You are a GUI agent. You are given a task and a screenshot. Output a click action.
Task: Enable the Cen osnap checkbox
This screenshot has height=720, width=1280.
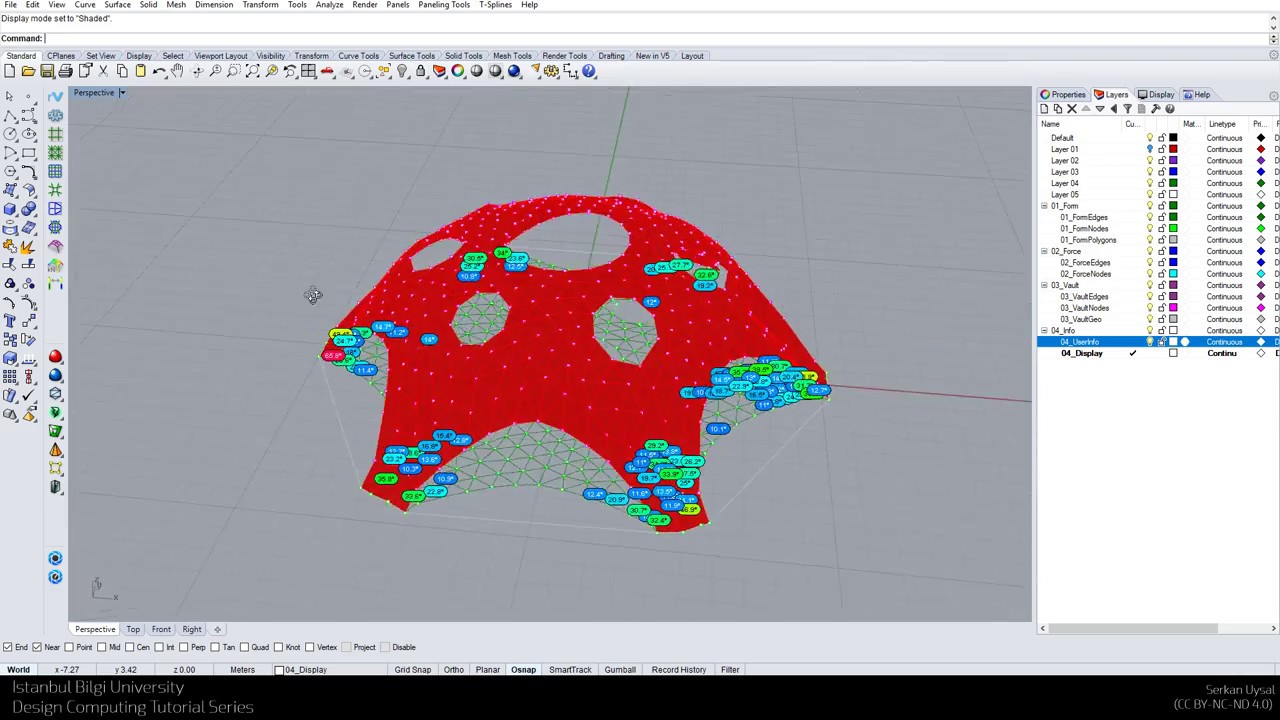coord(130,647)
